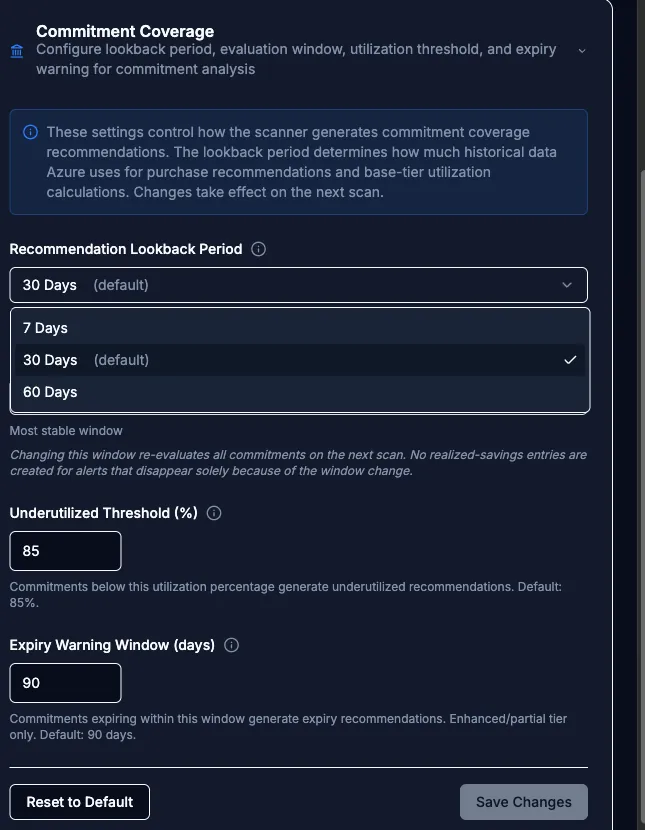Click the Reset to Default button

coord(79,802)
